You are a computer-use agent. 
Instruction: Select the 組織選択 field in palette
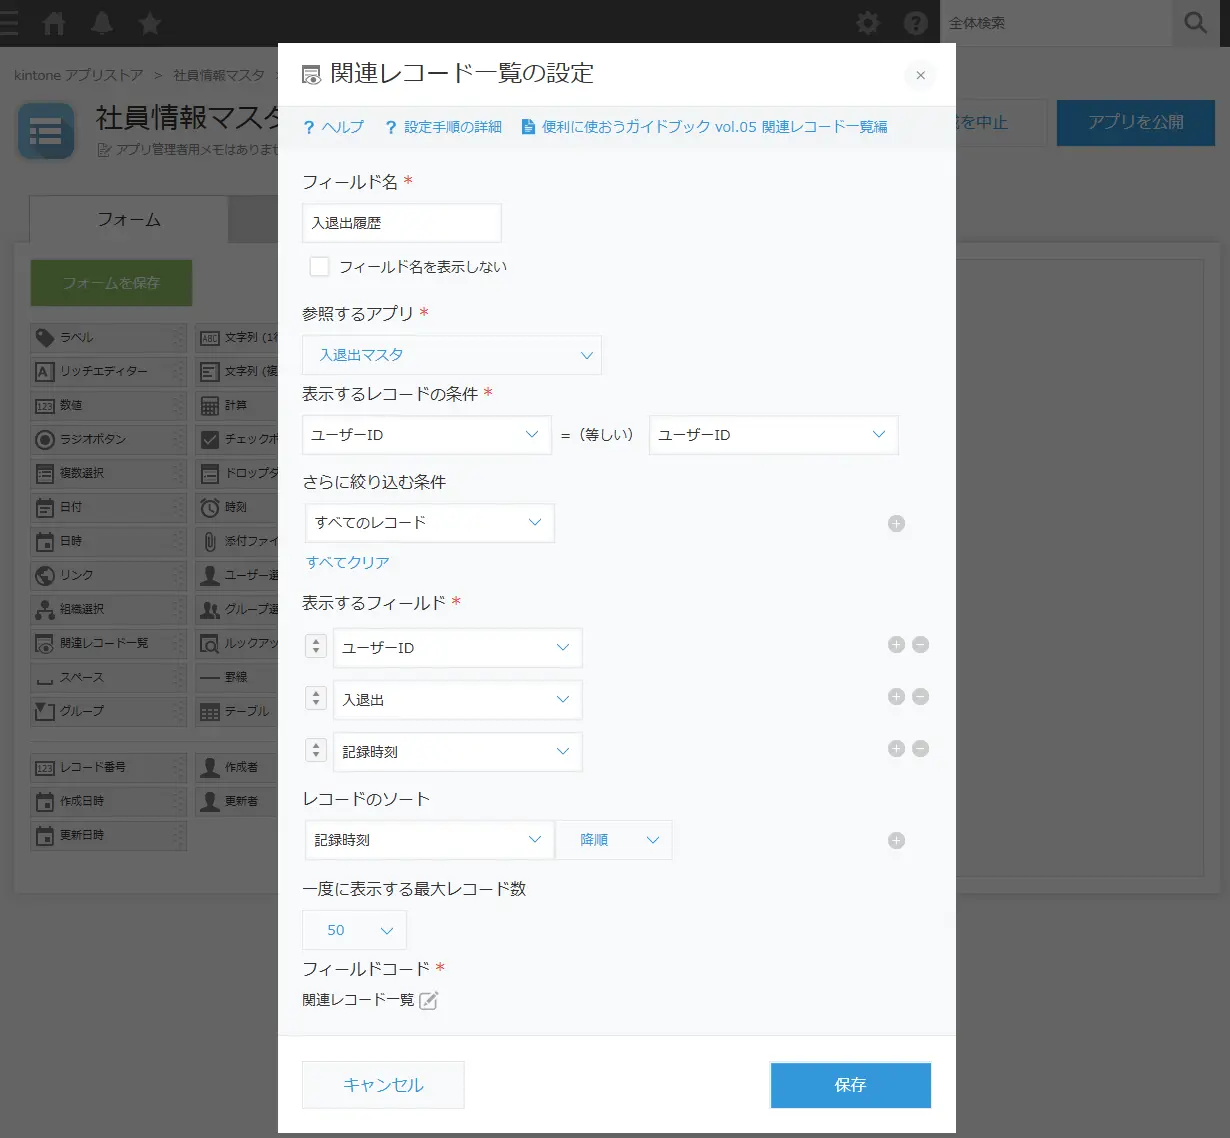point(109,610)
